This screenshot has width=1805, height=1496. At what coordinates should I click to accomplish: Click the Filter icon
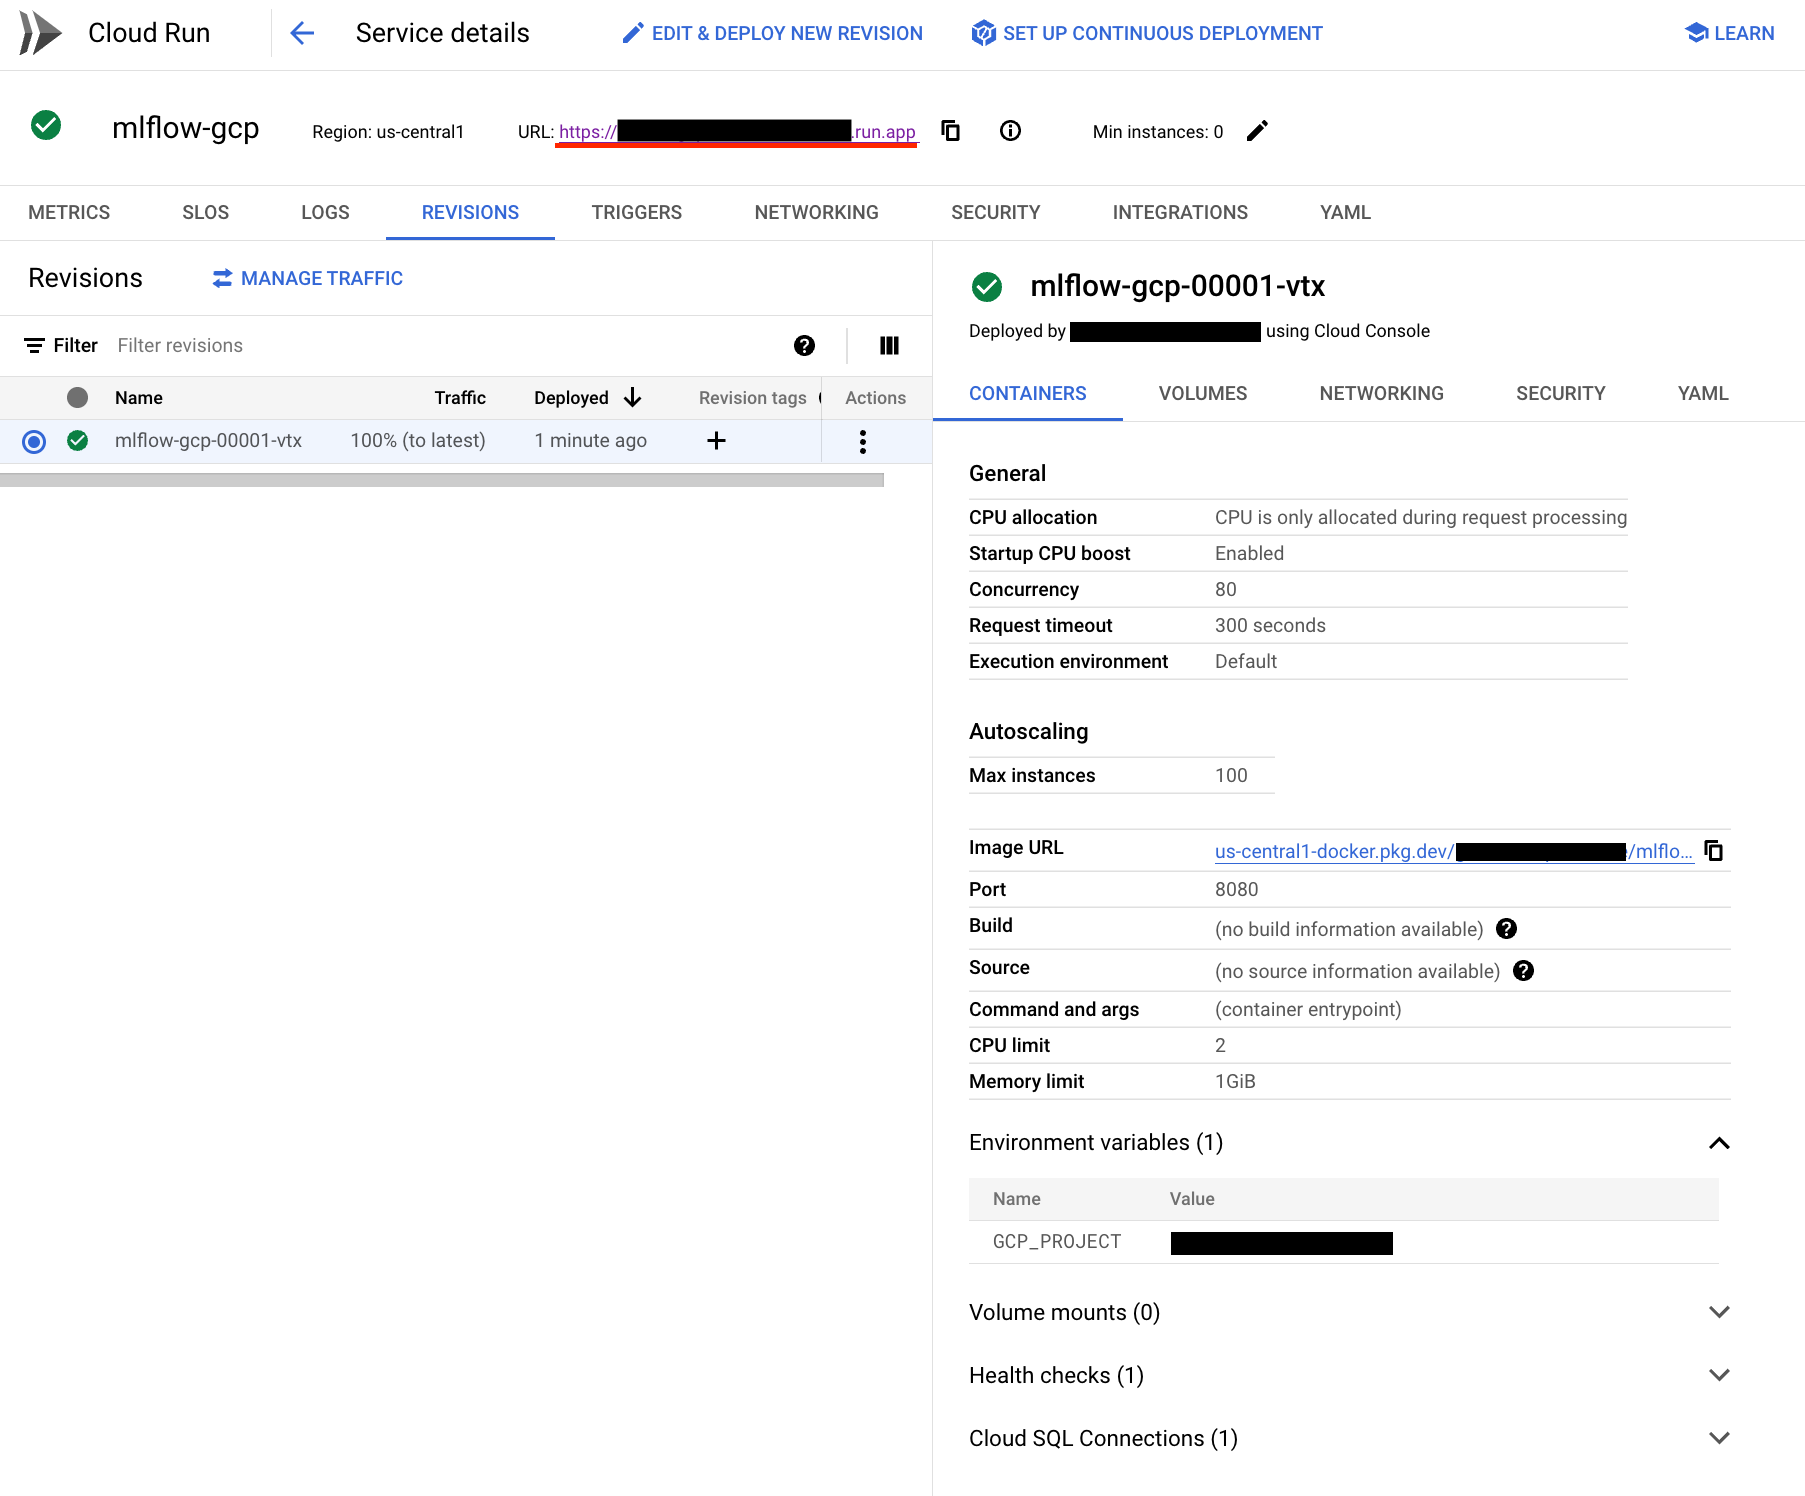[x=34, y=345]
